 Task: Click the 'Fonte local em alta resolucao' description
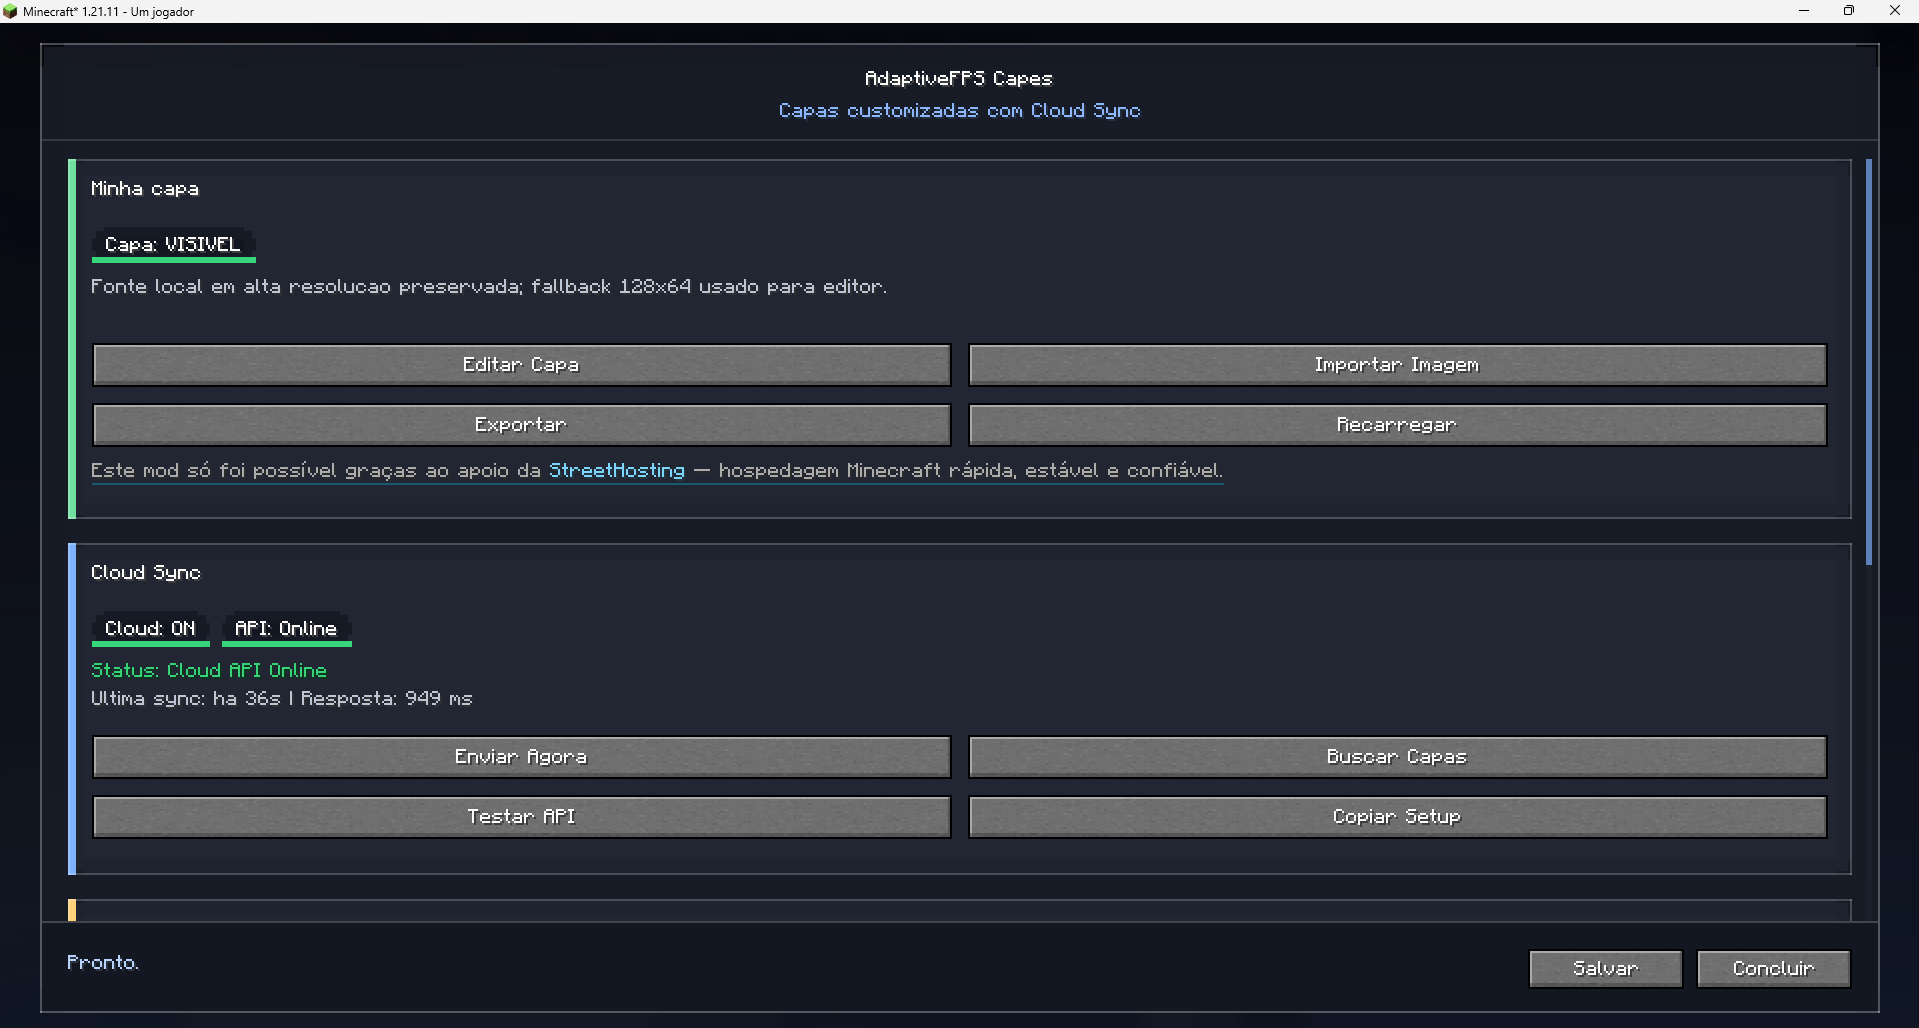click(x=489, y=286)
